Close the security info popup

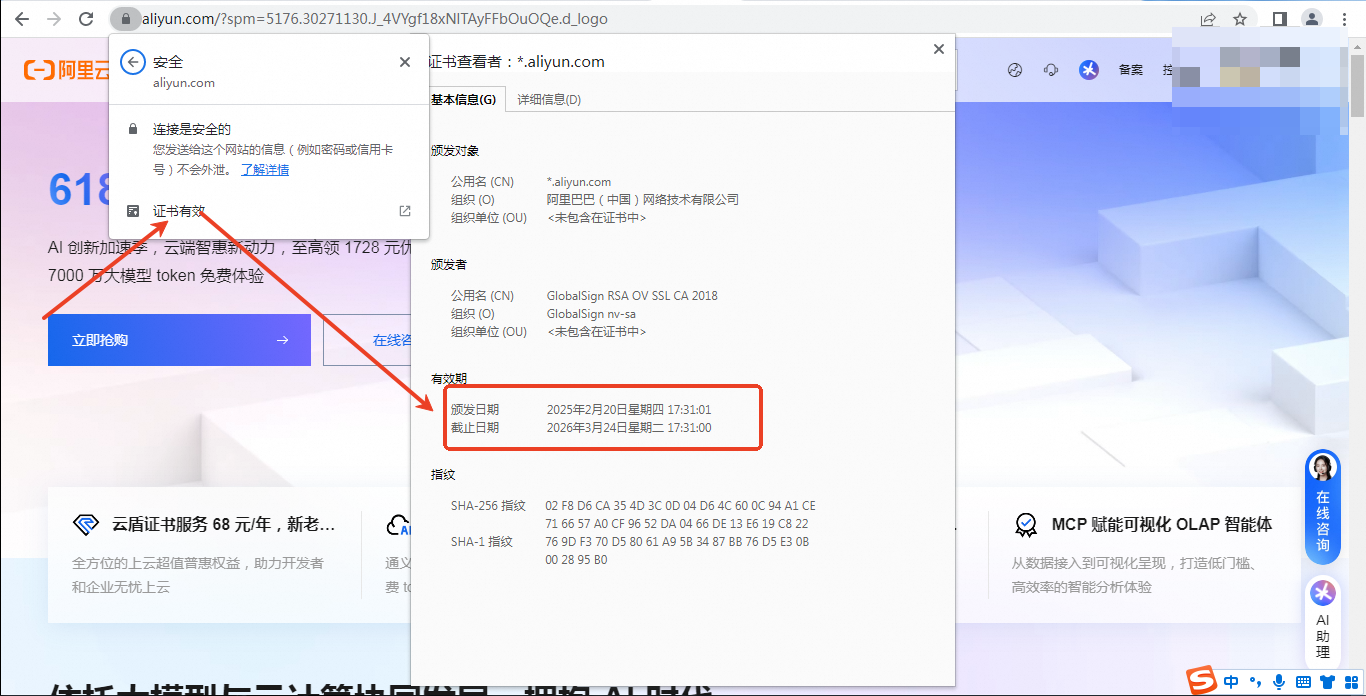coord(404,62)
